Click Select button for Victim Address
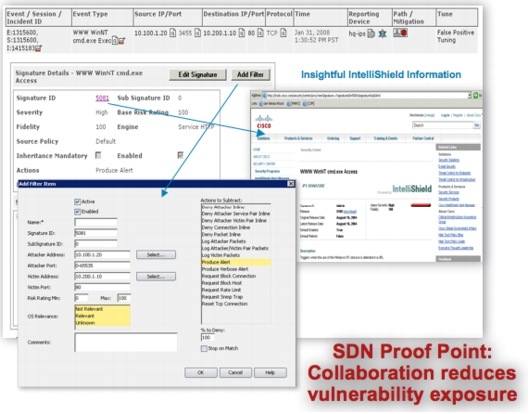The width and height of the screenshot is (529, 414). (156, 276)
